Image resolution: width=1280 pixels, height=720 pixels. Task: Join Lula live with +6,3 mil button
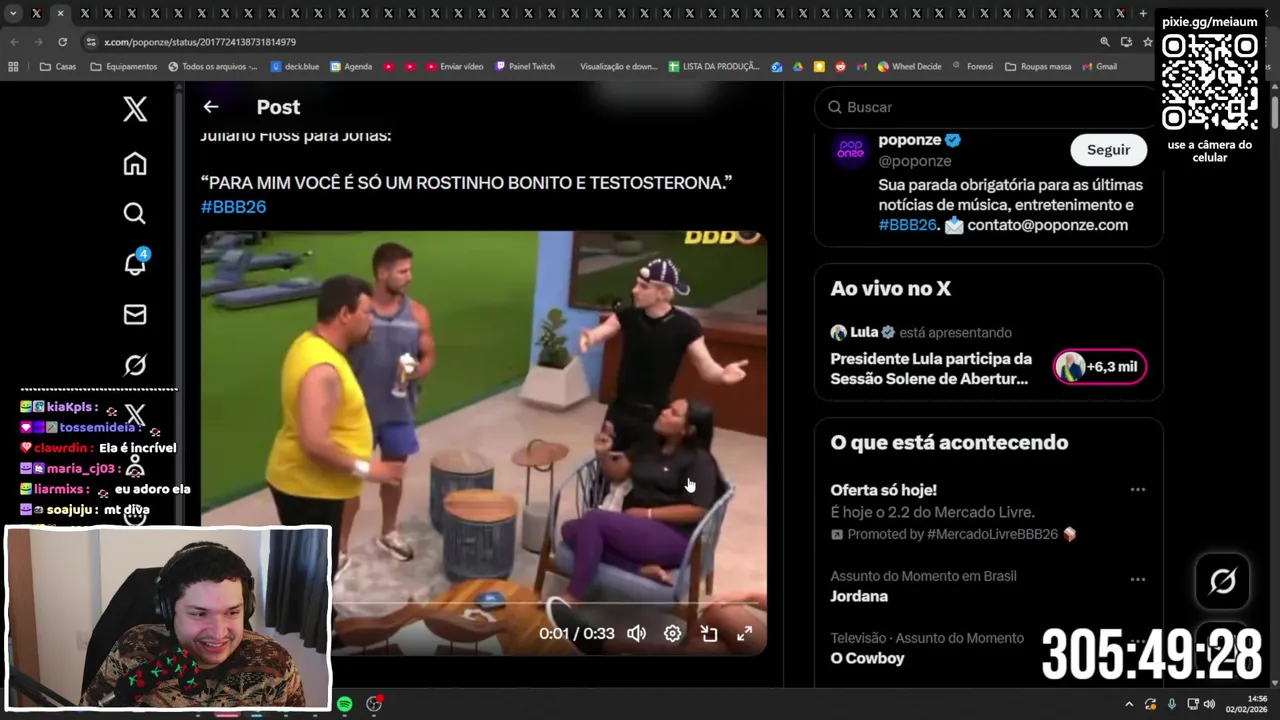[x=1100, y=367]
